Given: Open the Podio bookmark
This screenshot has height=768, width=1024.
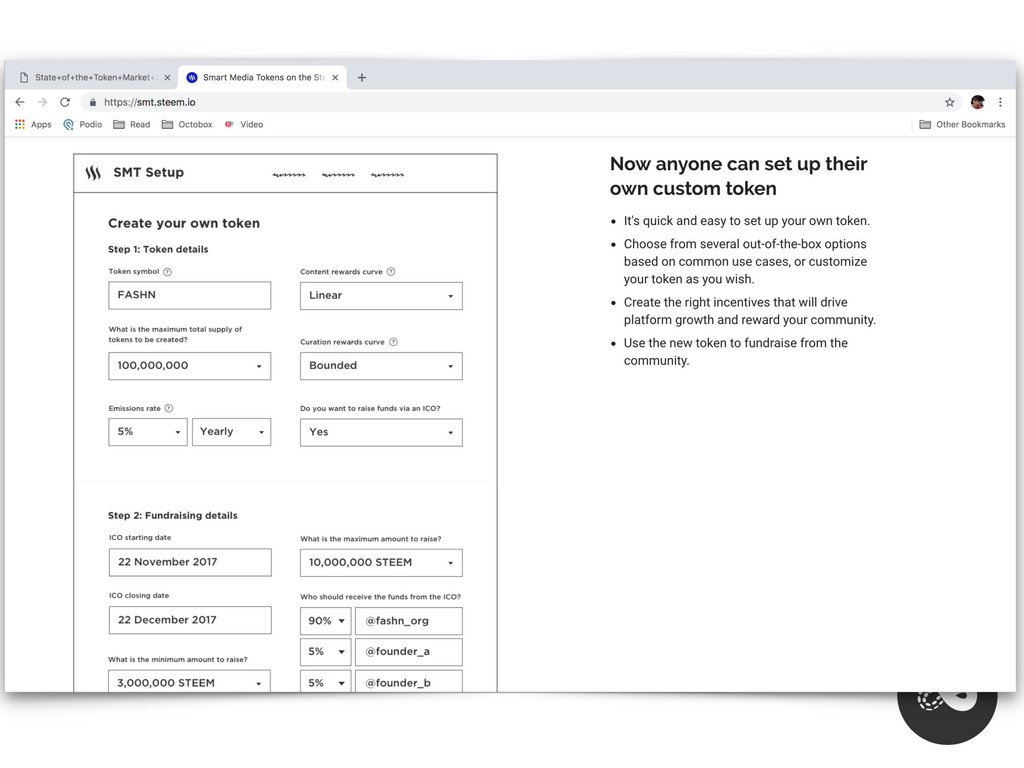Looking at the screenshot, I should click(x=83, y=124).
